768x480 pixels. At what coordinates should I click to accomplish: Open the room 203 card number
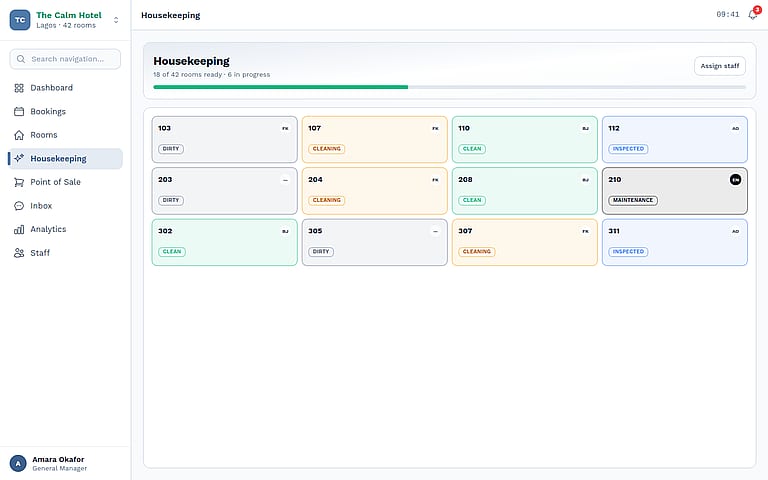(165, 180)
